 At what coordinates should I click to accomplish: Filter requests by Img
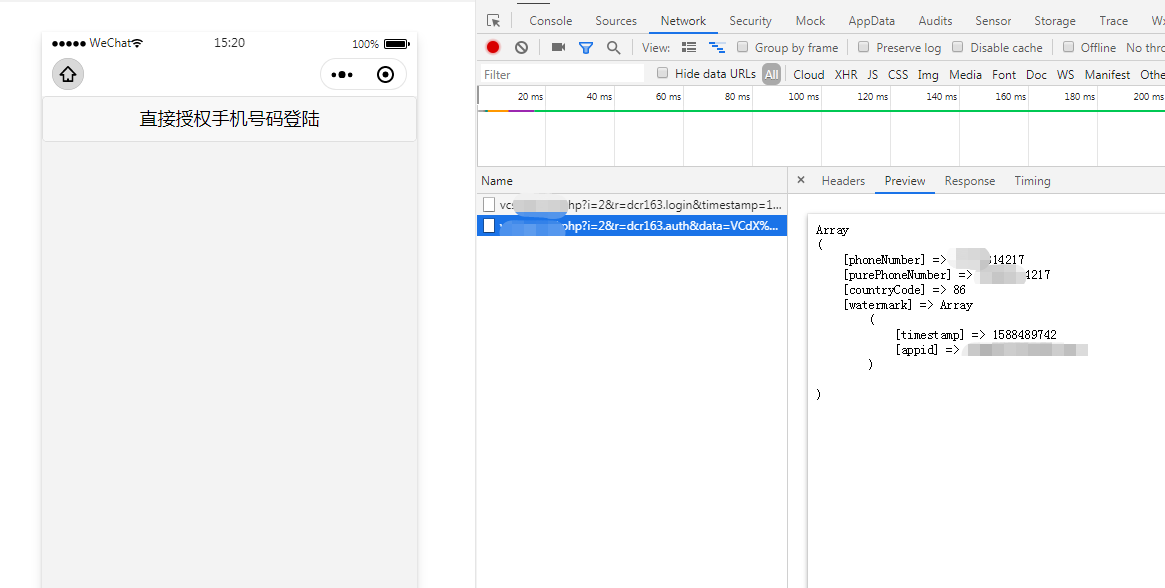(928, 74)
